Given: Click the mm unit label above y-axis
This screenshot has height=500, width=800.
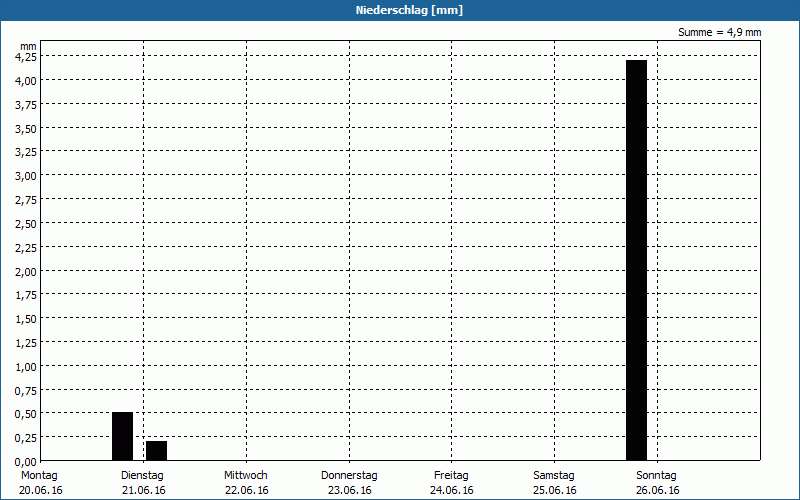Looking at the screenshot, I should [29, 46].
